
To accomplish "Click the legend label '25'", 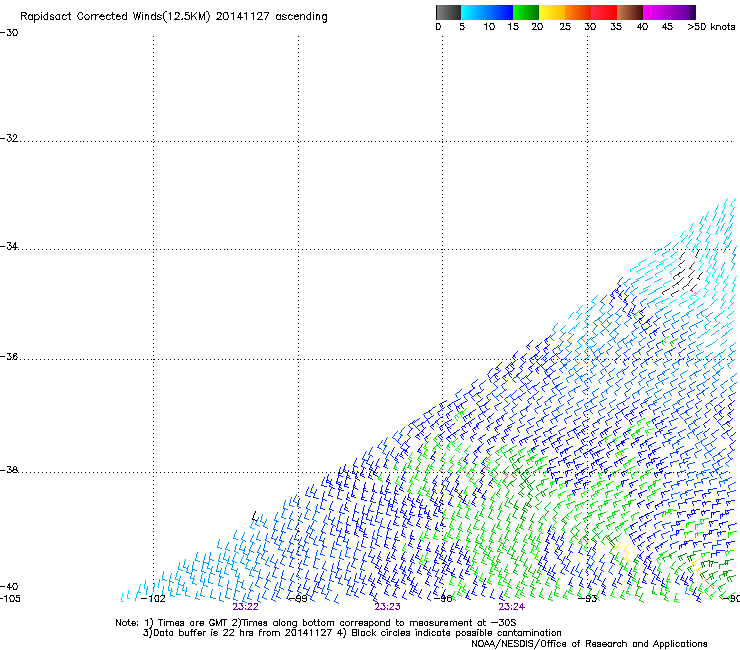I will (x=565, y=27).
